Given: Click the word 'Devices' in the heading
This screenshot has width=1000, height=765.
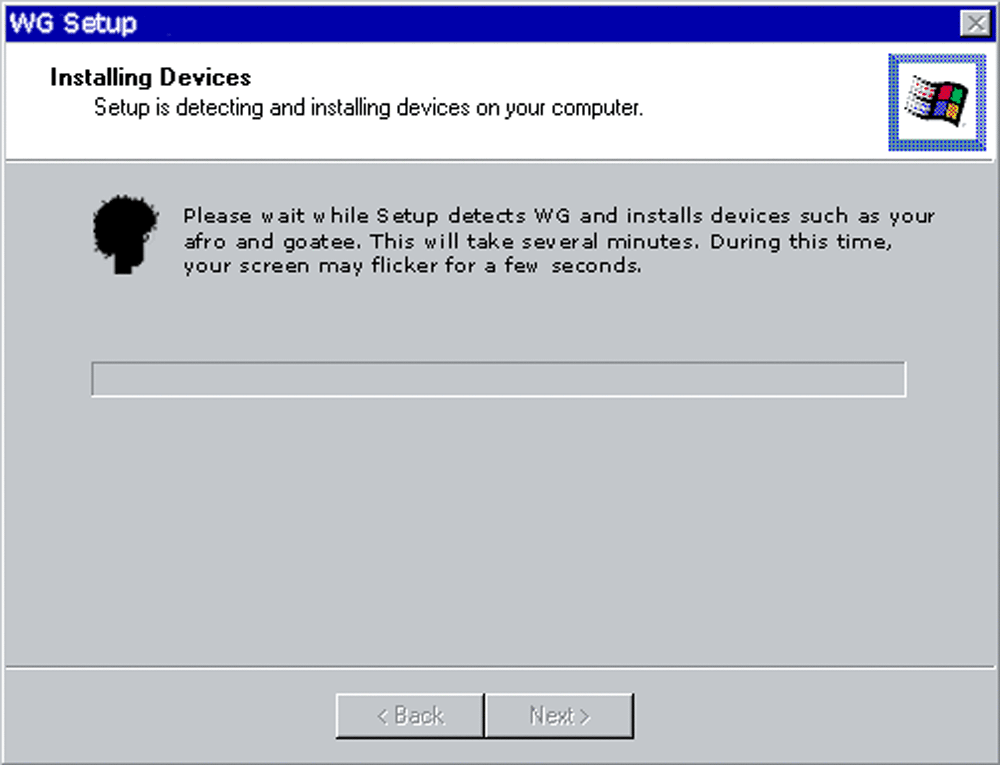Looking at the screenshot, I should [x=205, y=77].
